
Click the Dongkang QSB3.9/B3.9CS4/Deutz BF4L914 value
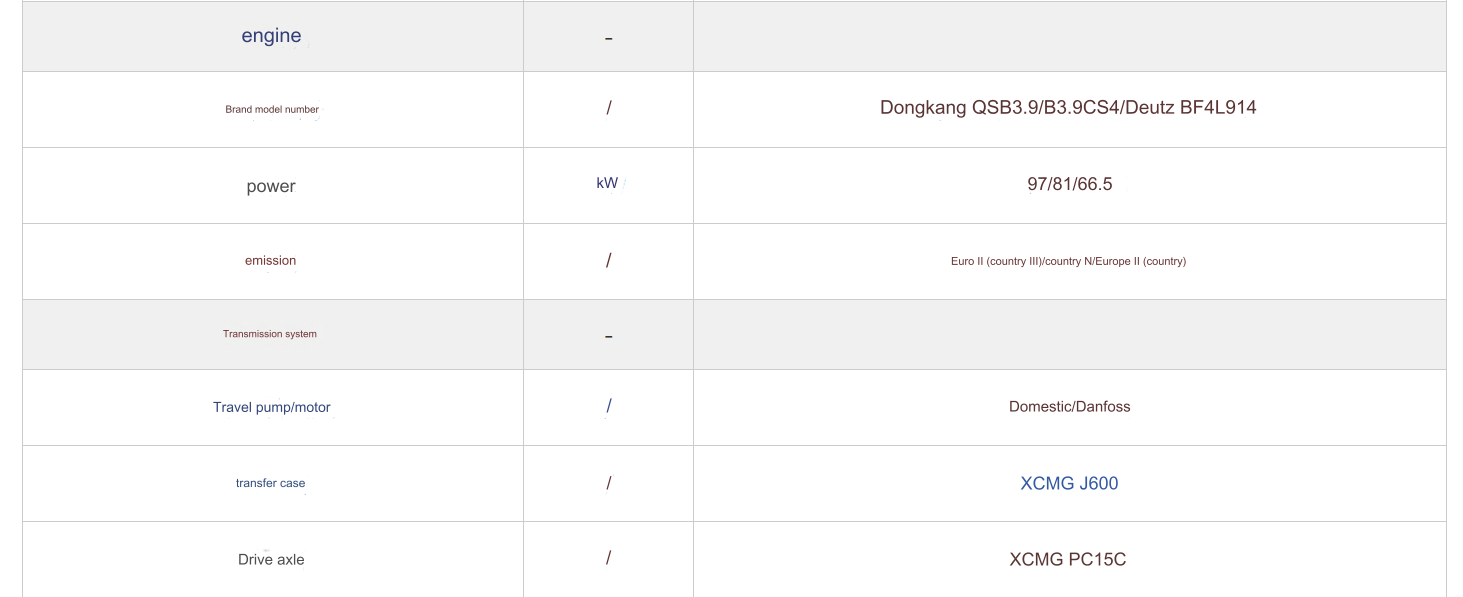pyautogui.click(x=1068, y=108)
